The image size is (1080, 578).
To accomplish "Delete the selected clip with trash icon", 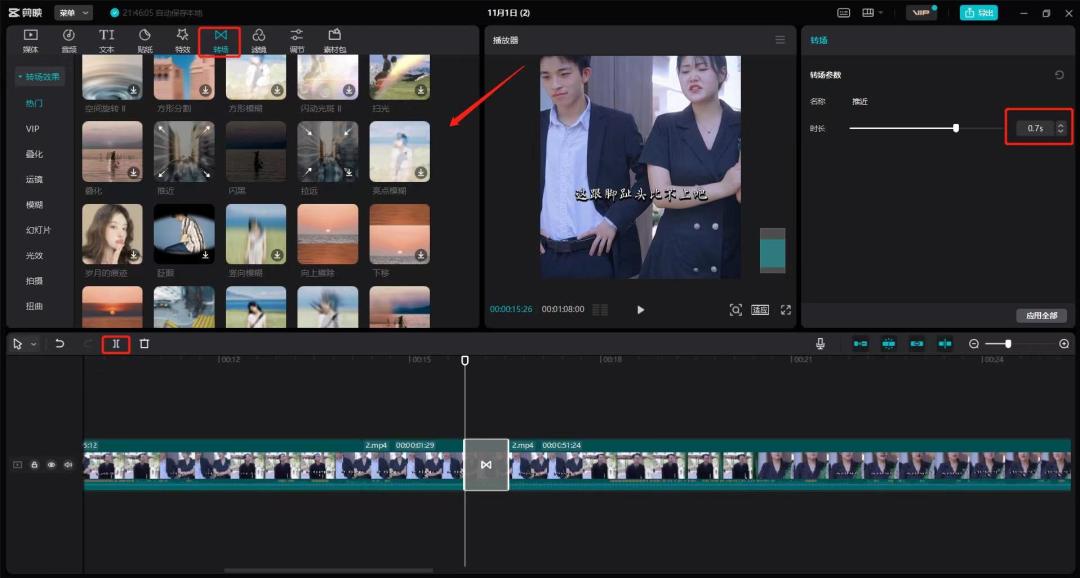I will [144, 344].
